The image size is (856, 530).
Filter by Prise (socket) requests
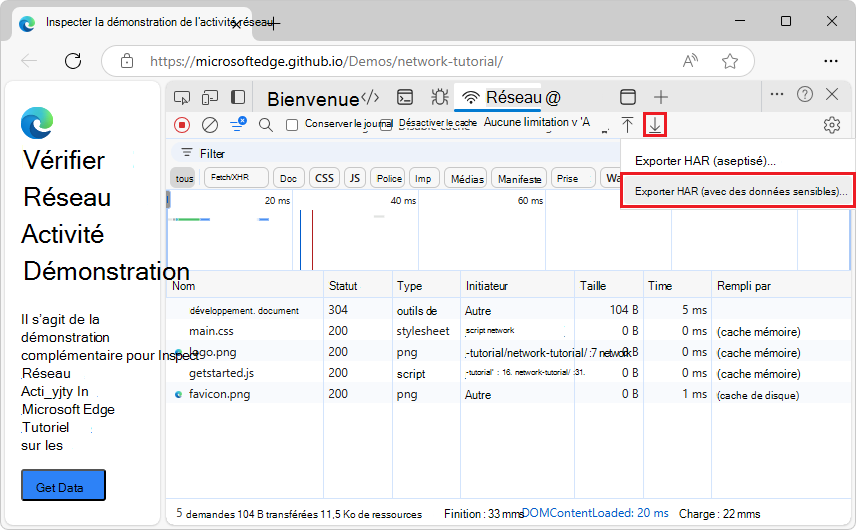(x=573, y=178)
